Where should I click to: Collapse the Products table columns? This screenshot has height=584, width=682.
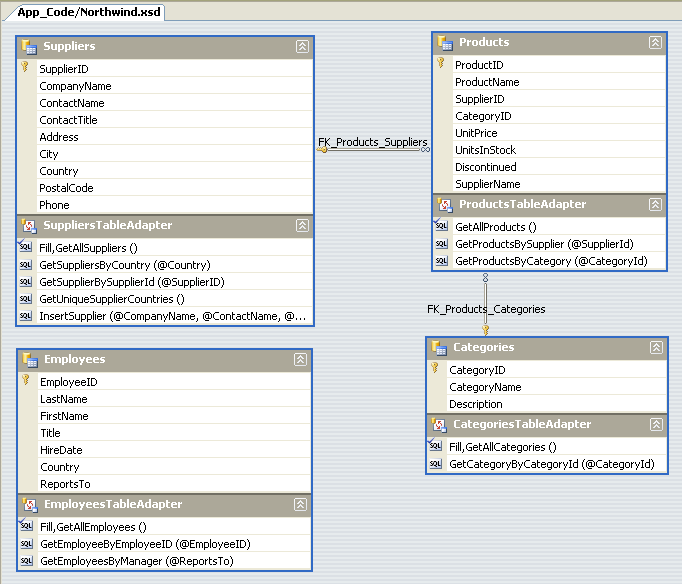[655, 42]
